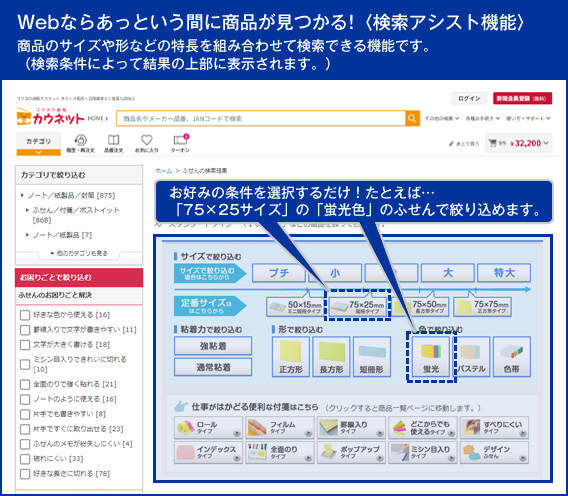Open the 使い方・サポート dropdown
The image size is (568, 496).
tap(528, 118)
